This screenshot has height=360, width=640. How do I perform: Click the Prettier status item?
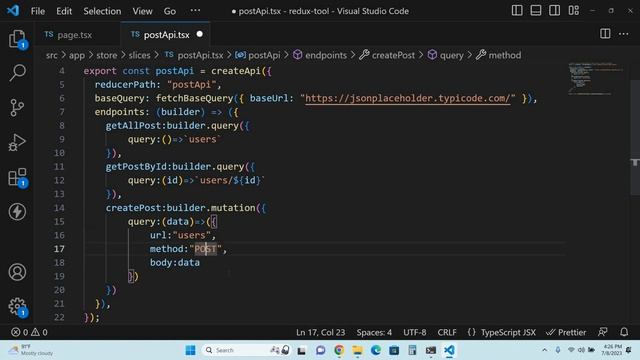[x=566, y=332]
